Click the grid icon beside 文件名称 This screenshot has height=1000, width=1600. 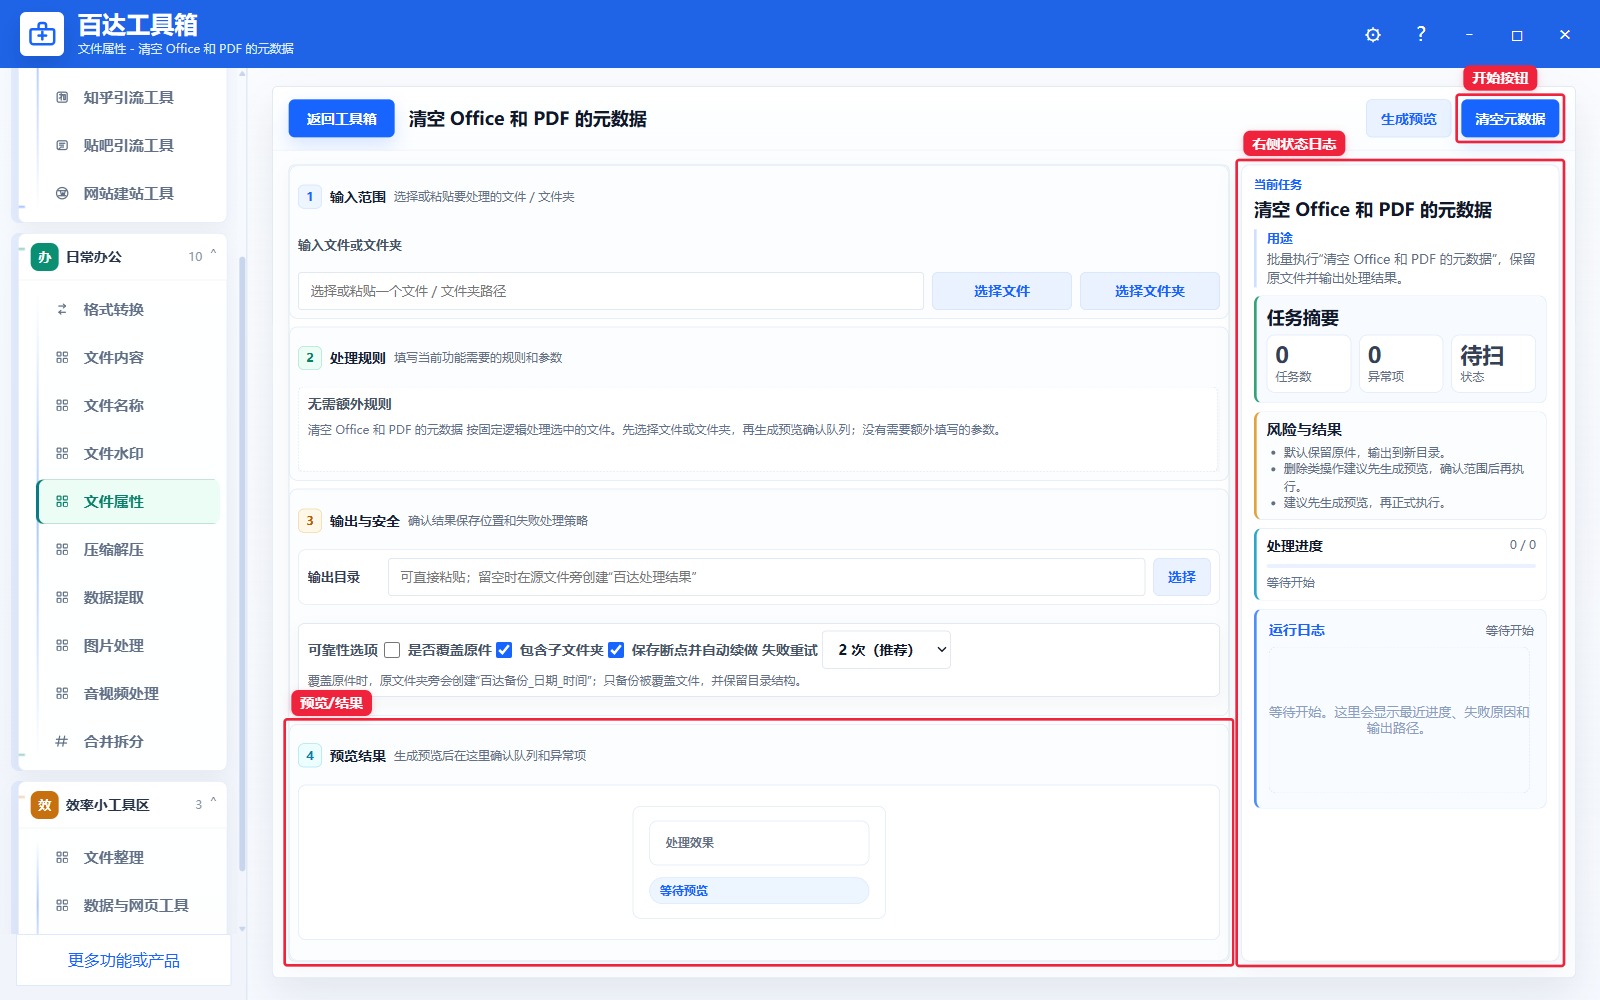62,405
